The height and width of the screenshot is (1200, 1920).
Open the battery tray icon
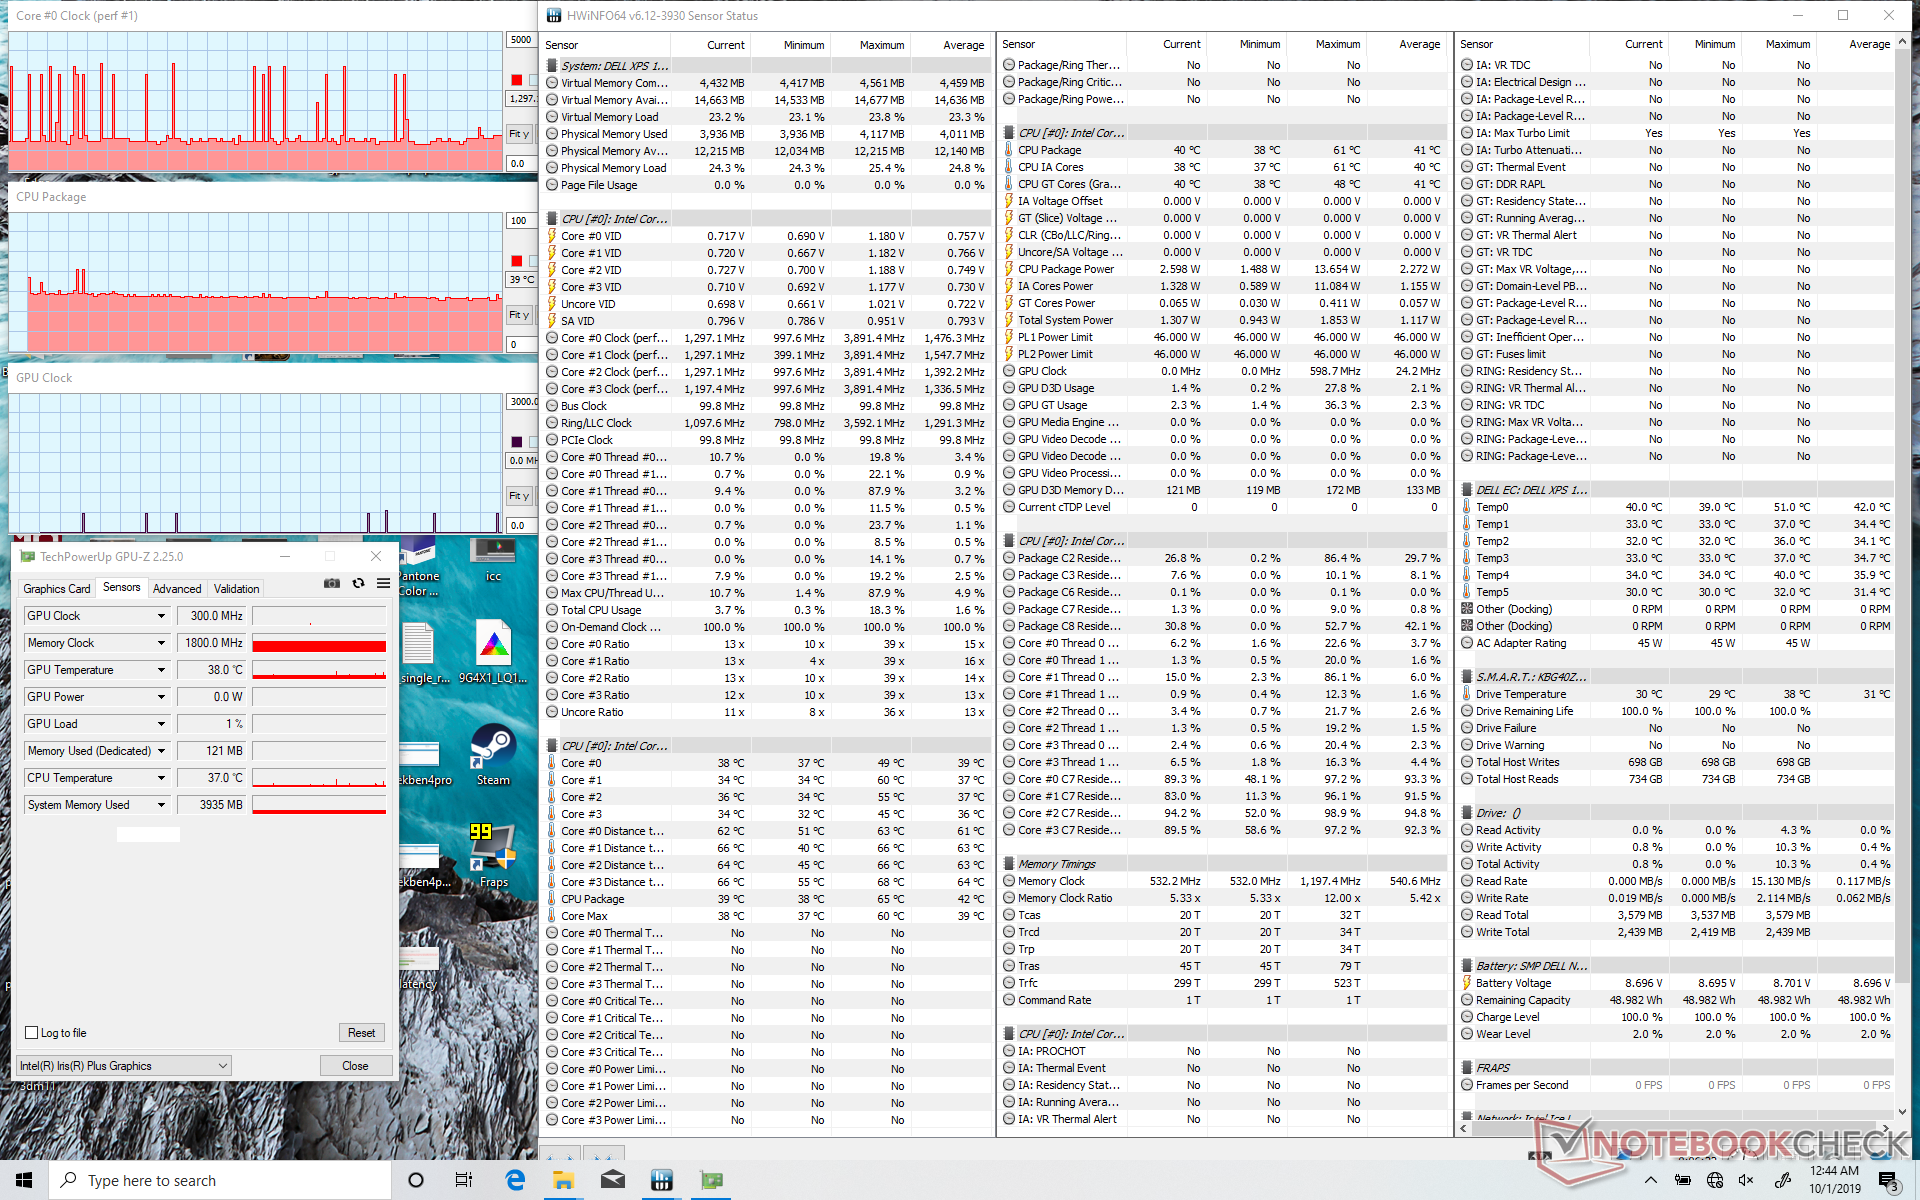pos(1683,1180)
